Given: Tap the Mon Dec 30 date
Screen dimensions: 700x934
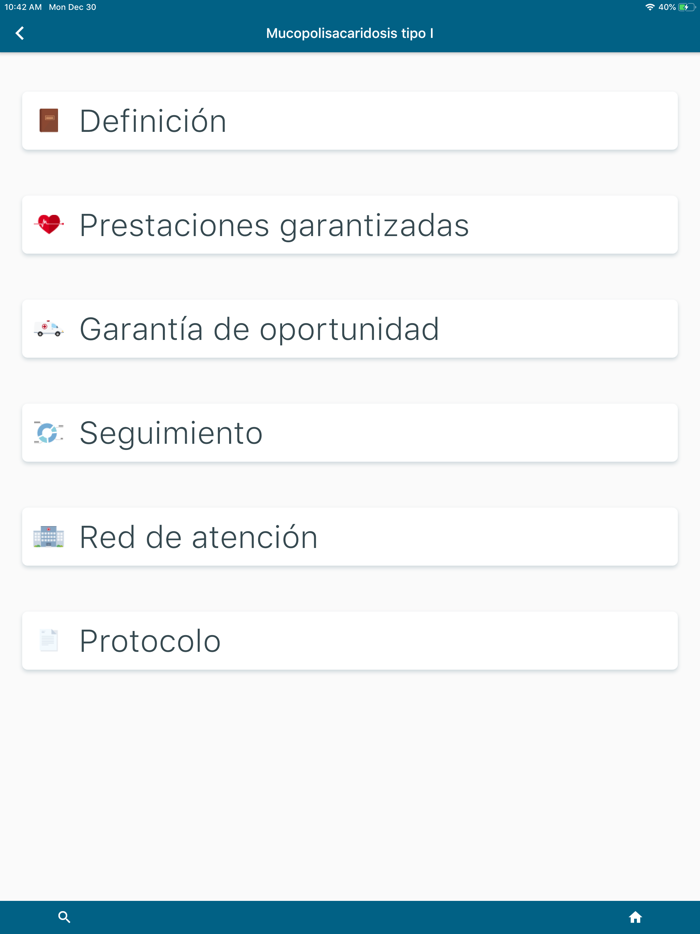Looking at the screenshot, I should coord(72,7).
